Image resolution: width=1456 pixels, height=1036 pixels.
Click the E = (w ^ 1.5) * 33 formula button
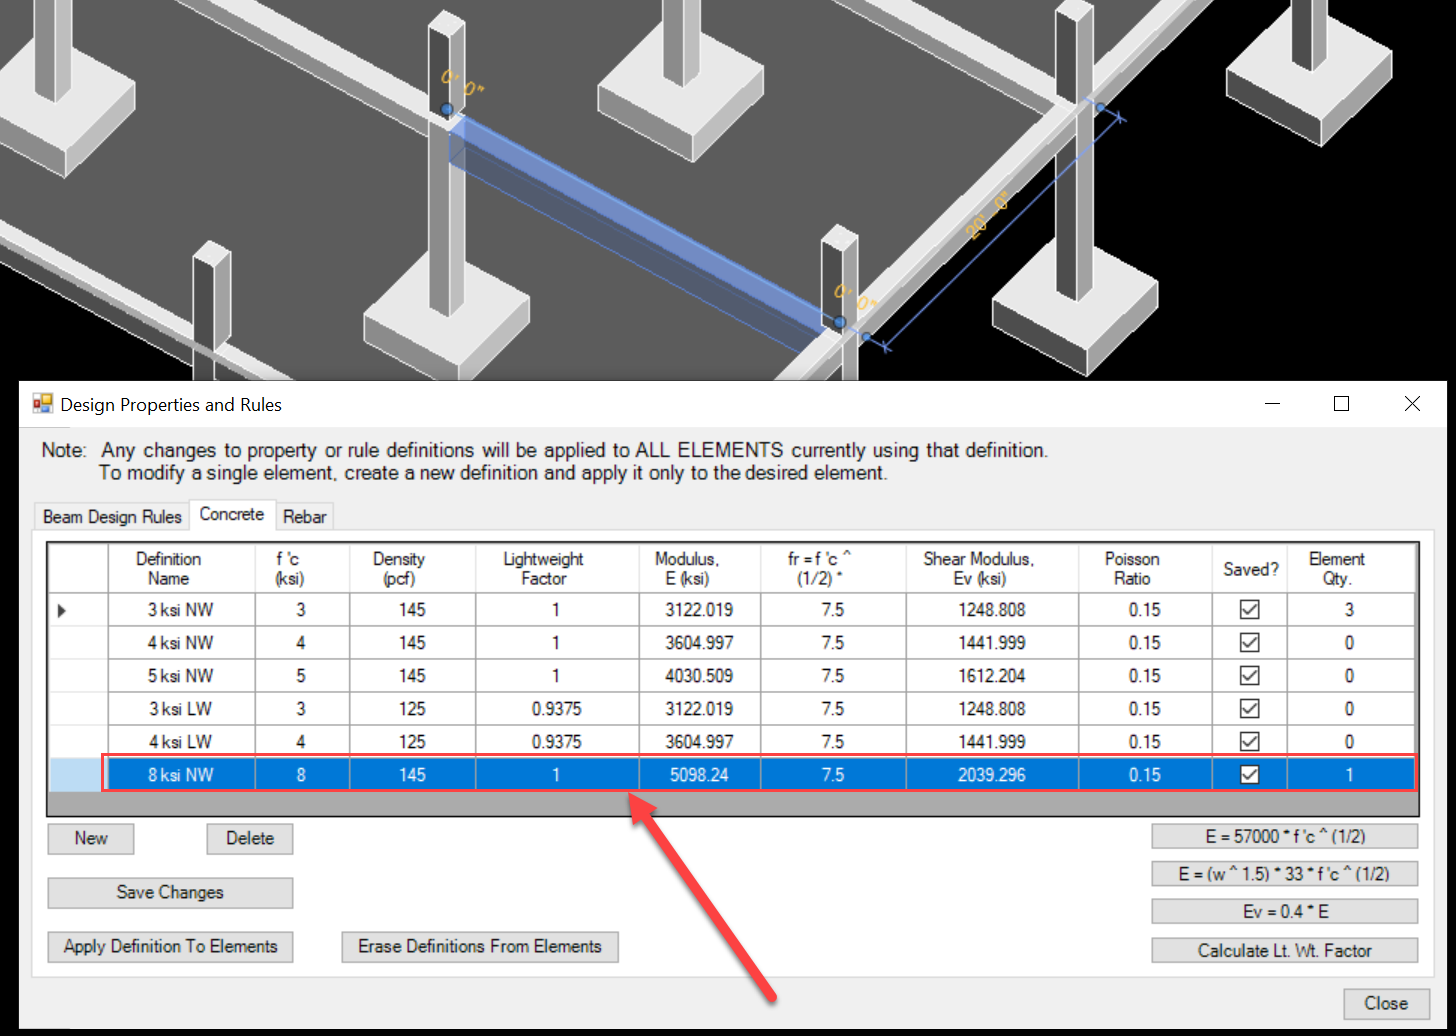(x=1285, y=874)
